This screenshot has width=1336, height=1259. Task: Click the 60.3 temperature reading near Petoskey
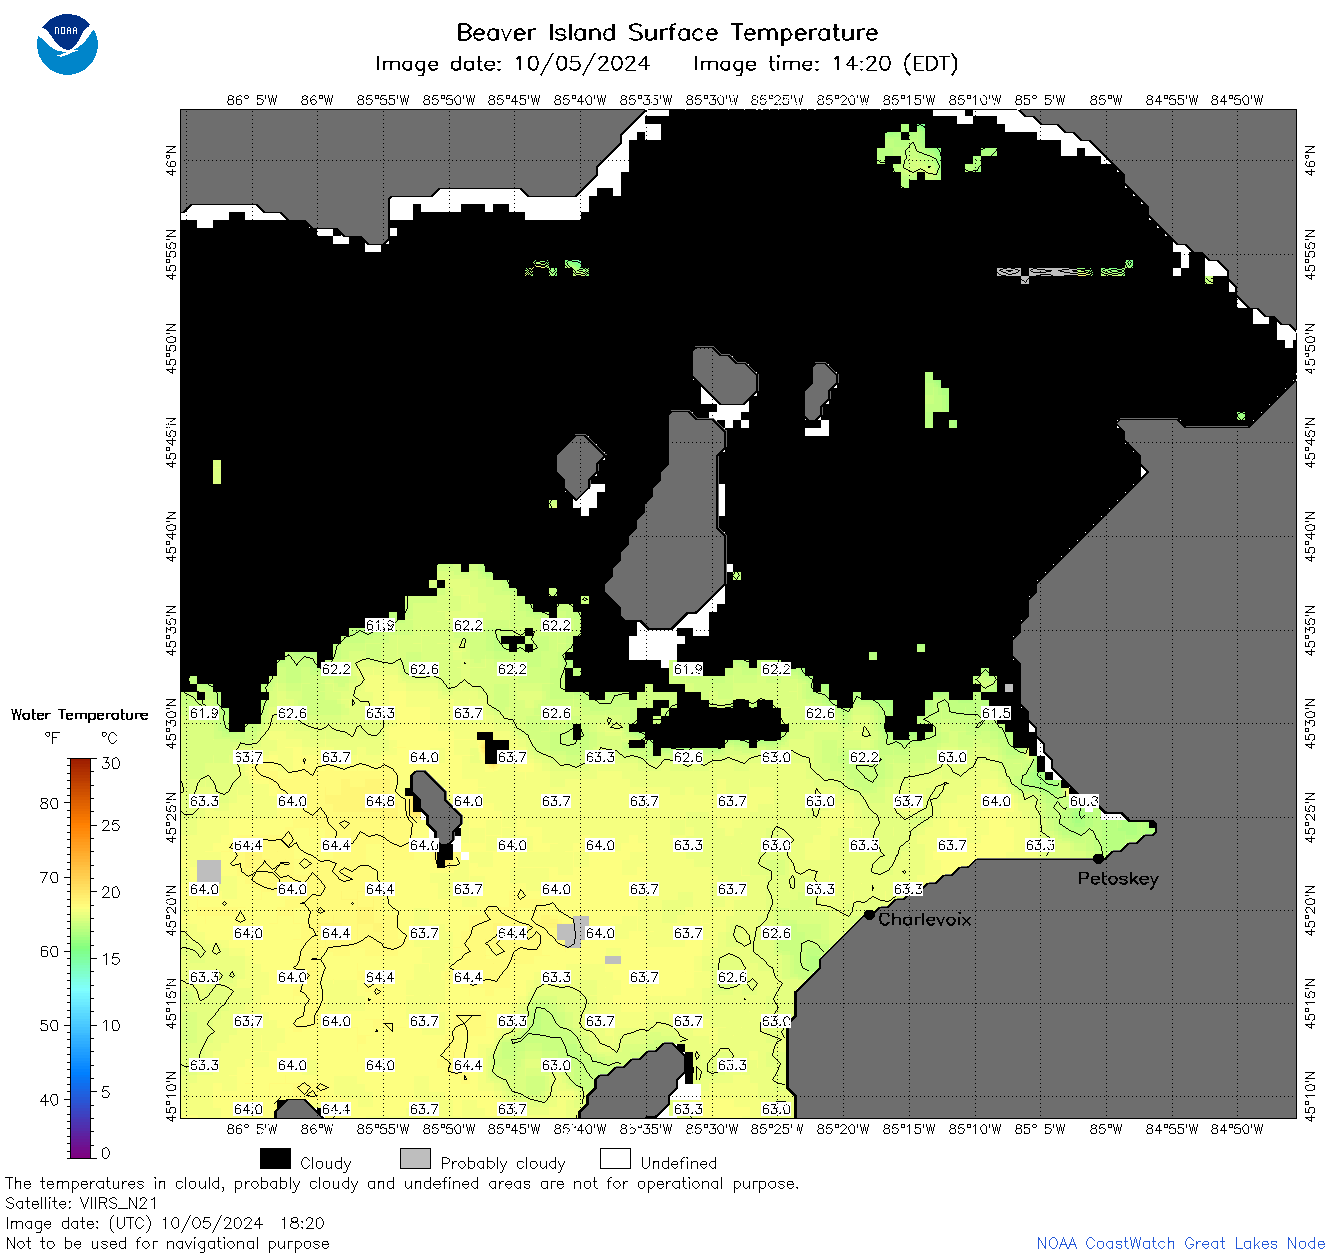point(1084,801)
